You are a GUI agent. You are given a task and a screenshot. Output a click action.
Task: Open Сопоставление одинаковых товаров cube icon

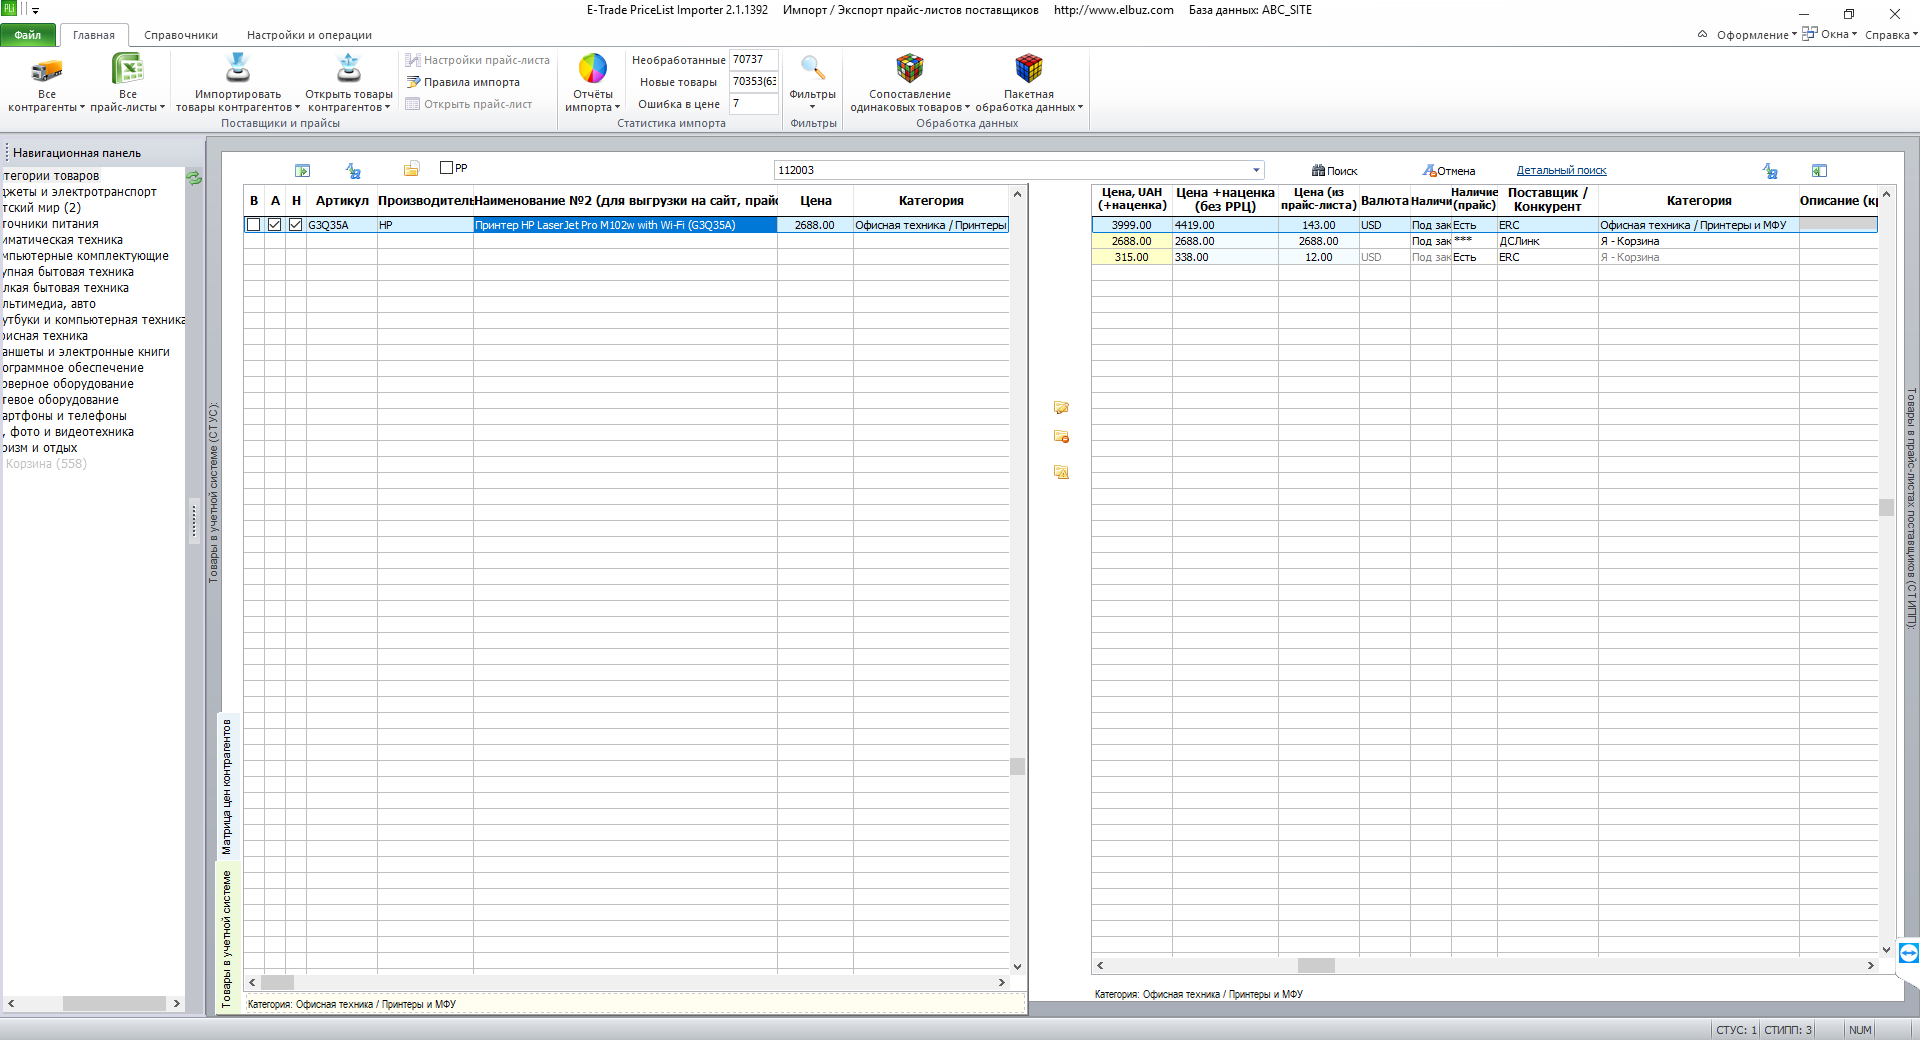point(909,68)
